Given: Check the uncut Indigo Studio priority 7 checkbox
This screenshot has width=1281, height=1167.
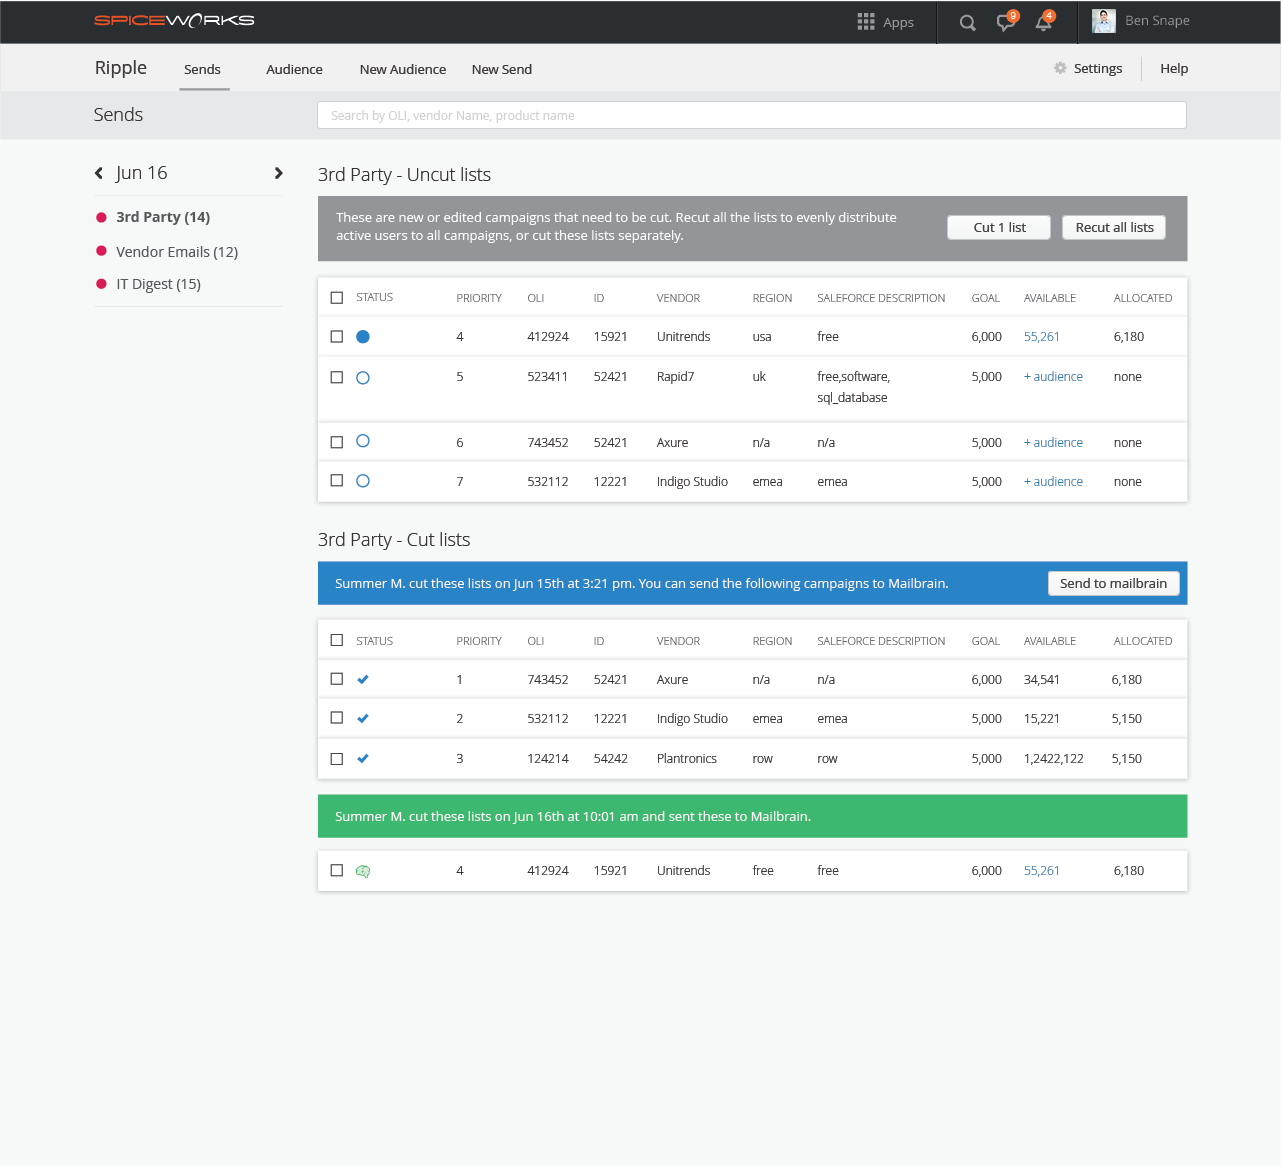Looking at the screenshot, I should coord(337,481).
